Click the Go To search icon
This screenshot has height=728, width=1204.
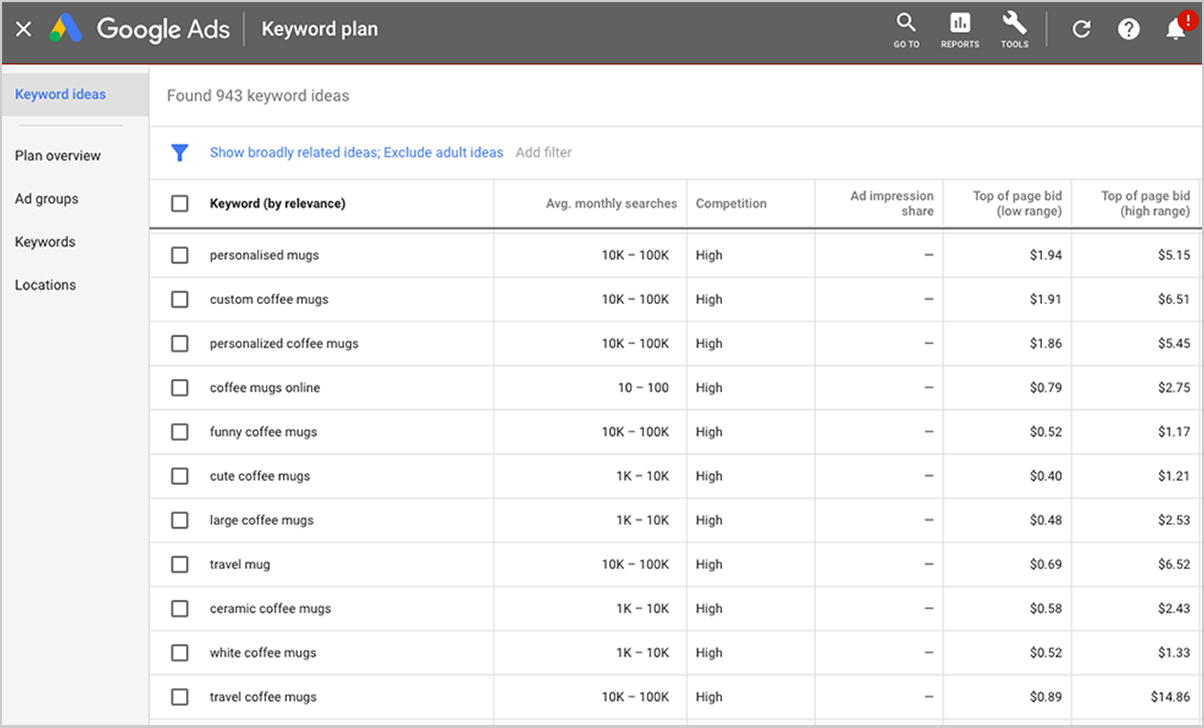click(906, 29)
